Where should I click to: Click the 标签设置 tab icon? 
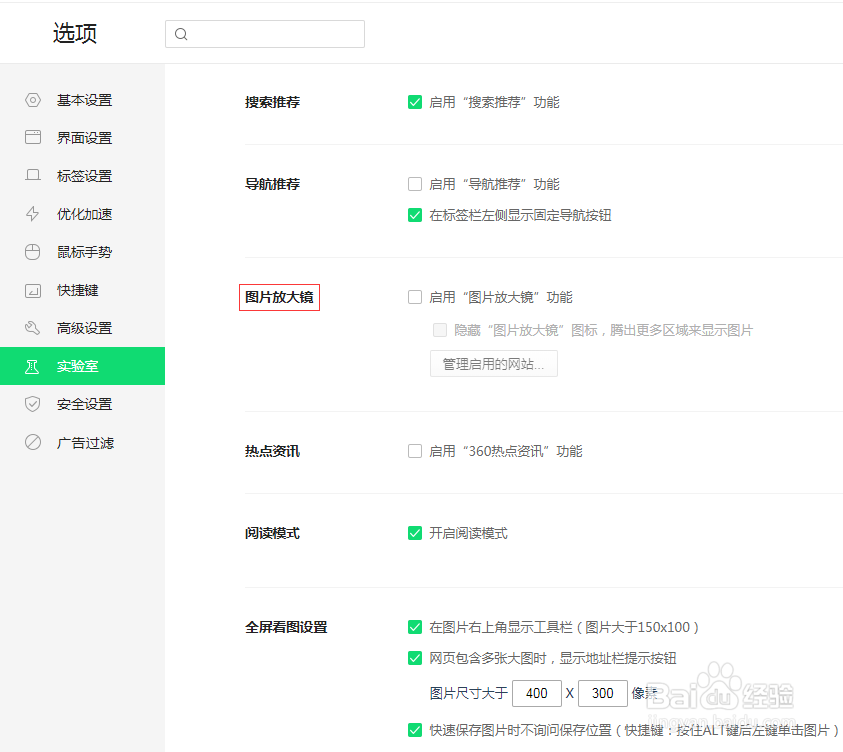(x=33, y=175)
